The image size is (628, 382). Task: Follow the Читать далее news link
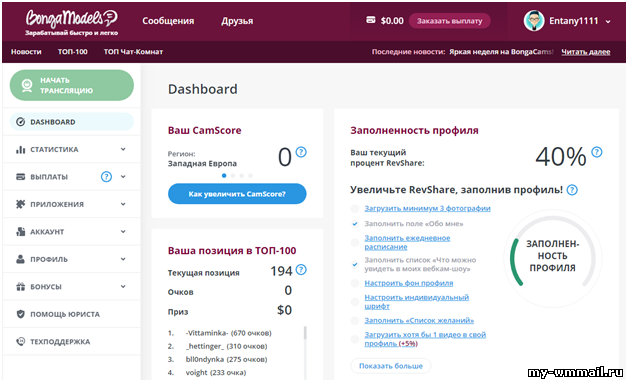click(586, 52)
